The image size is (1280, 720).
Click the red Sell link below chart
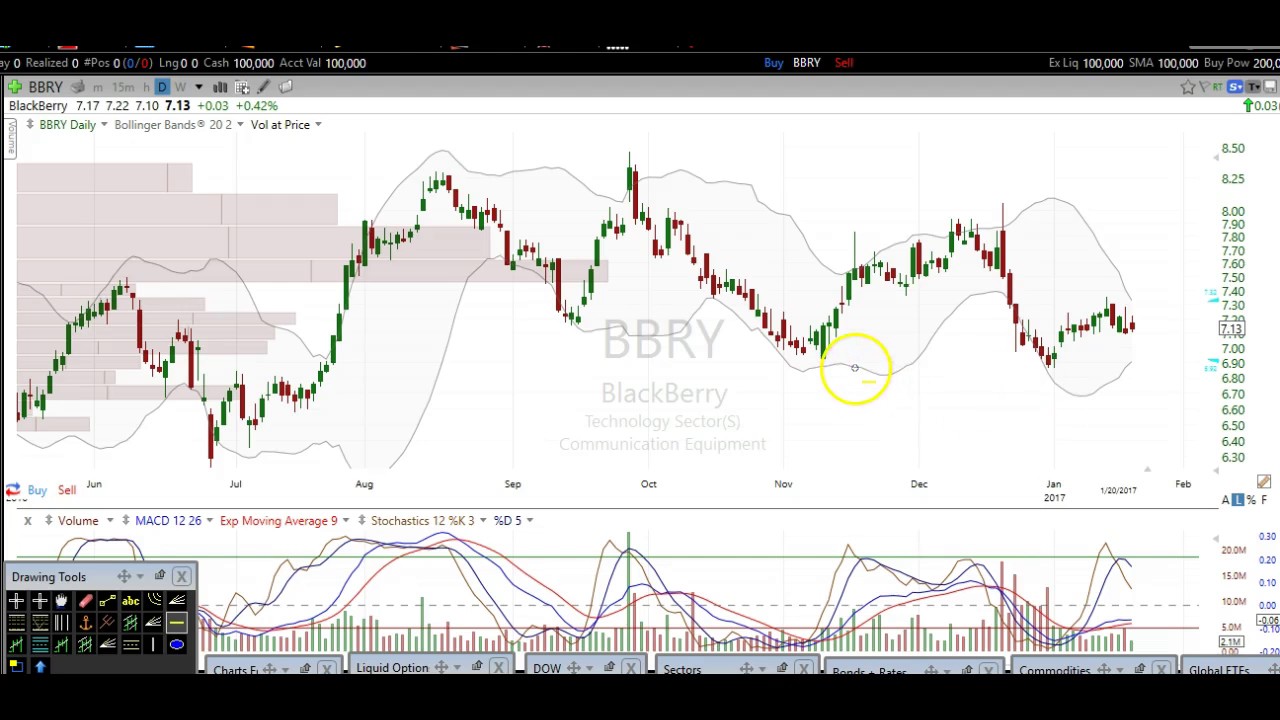tap(66, 490)
